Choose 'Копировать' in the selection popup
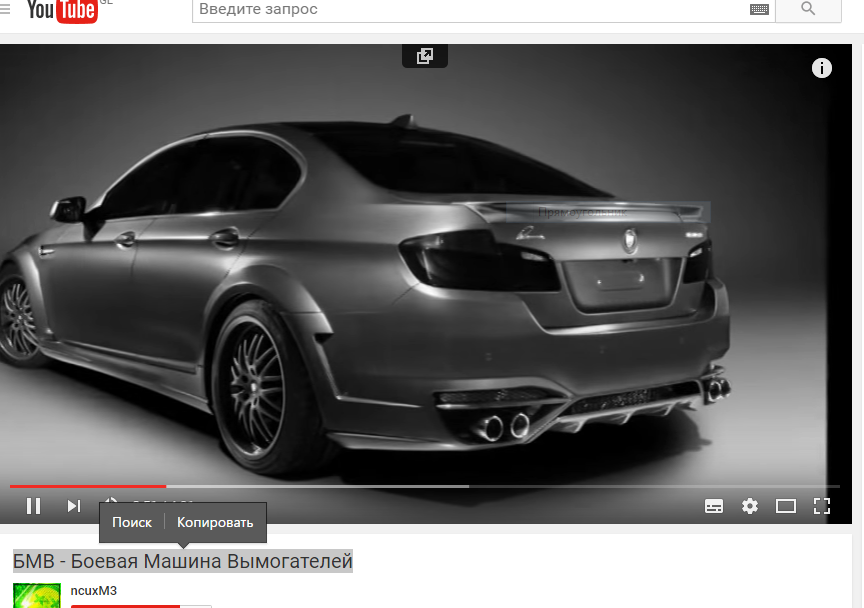The width and height of the screenshot is (864, 608). coord(215,523)
